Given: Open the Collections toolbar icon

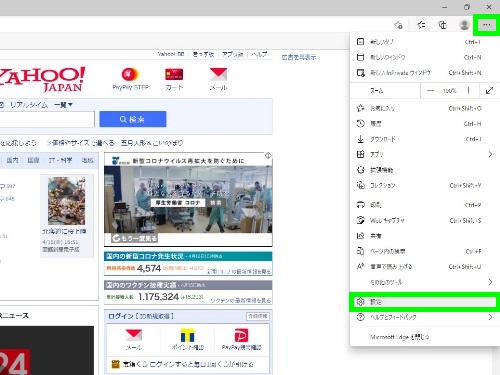Looking at the screenshot, I should click(442, 25).
